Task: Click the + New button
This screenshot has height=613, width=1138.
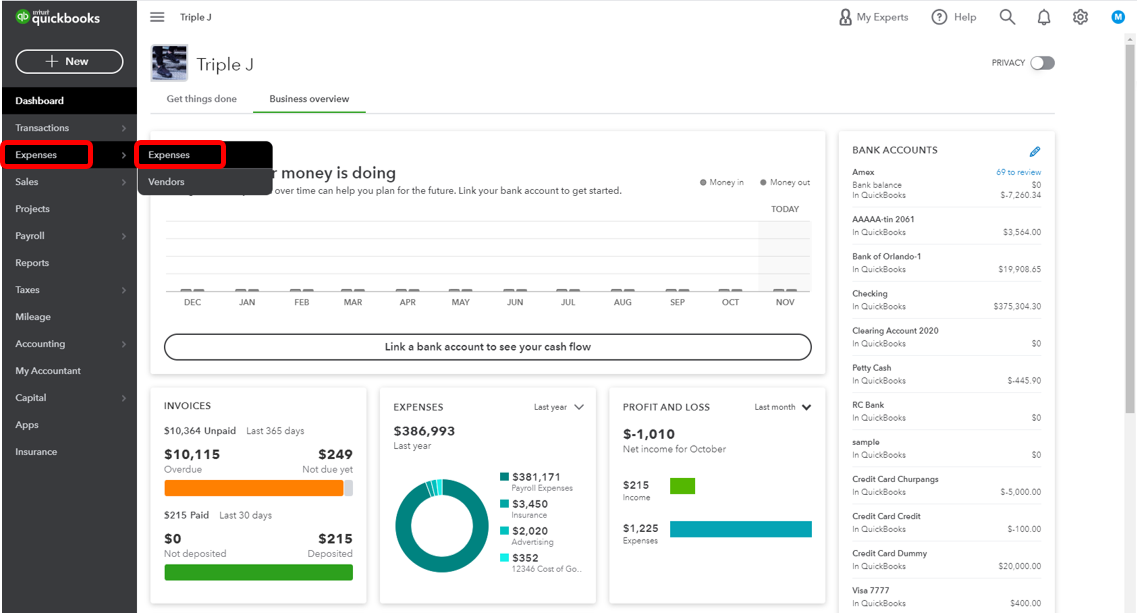Action: pyautogui.click(x=69, y=61)
